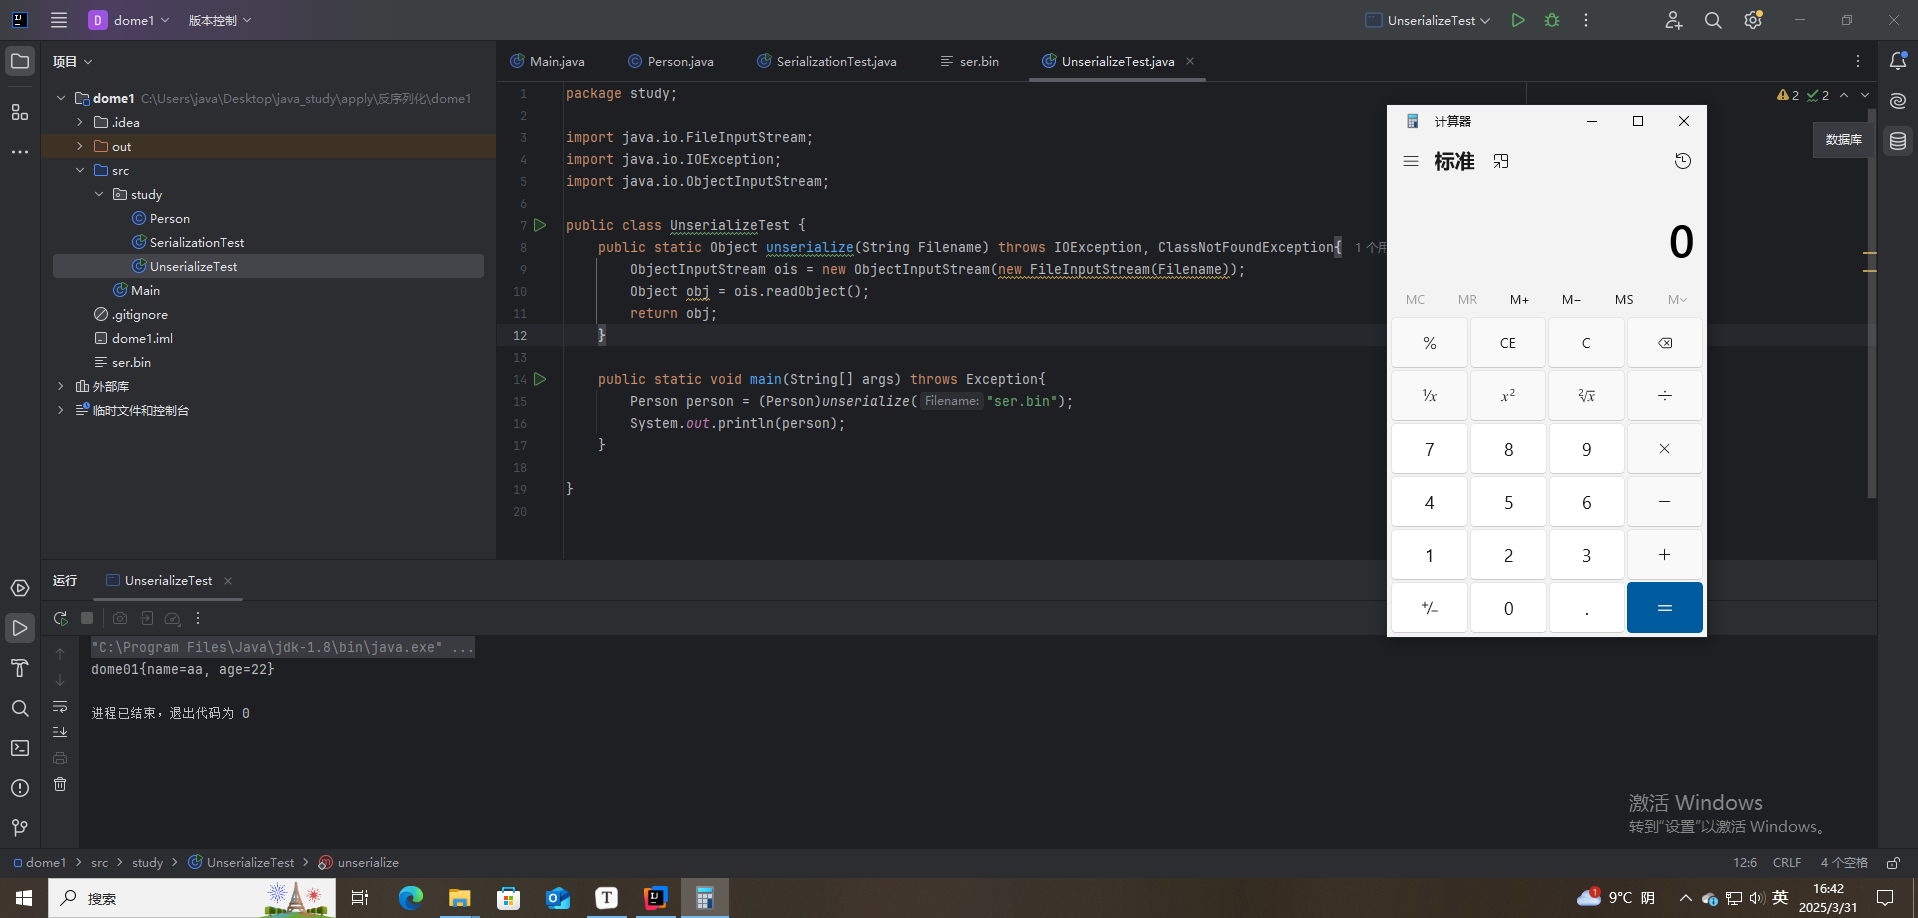Open the UnserializeTest run configuration dropdown
The height and width of the screenshot is (918, 1918).
click(x=1428, y=20)
